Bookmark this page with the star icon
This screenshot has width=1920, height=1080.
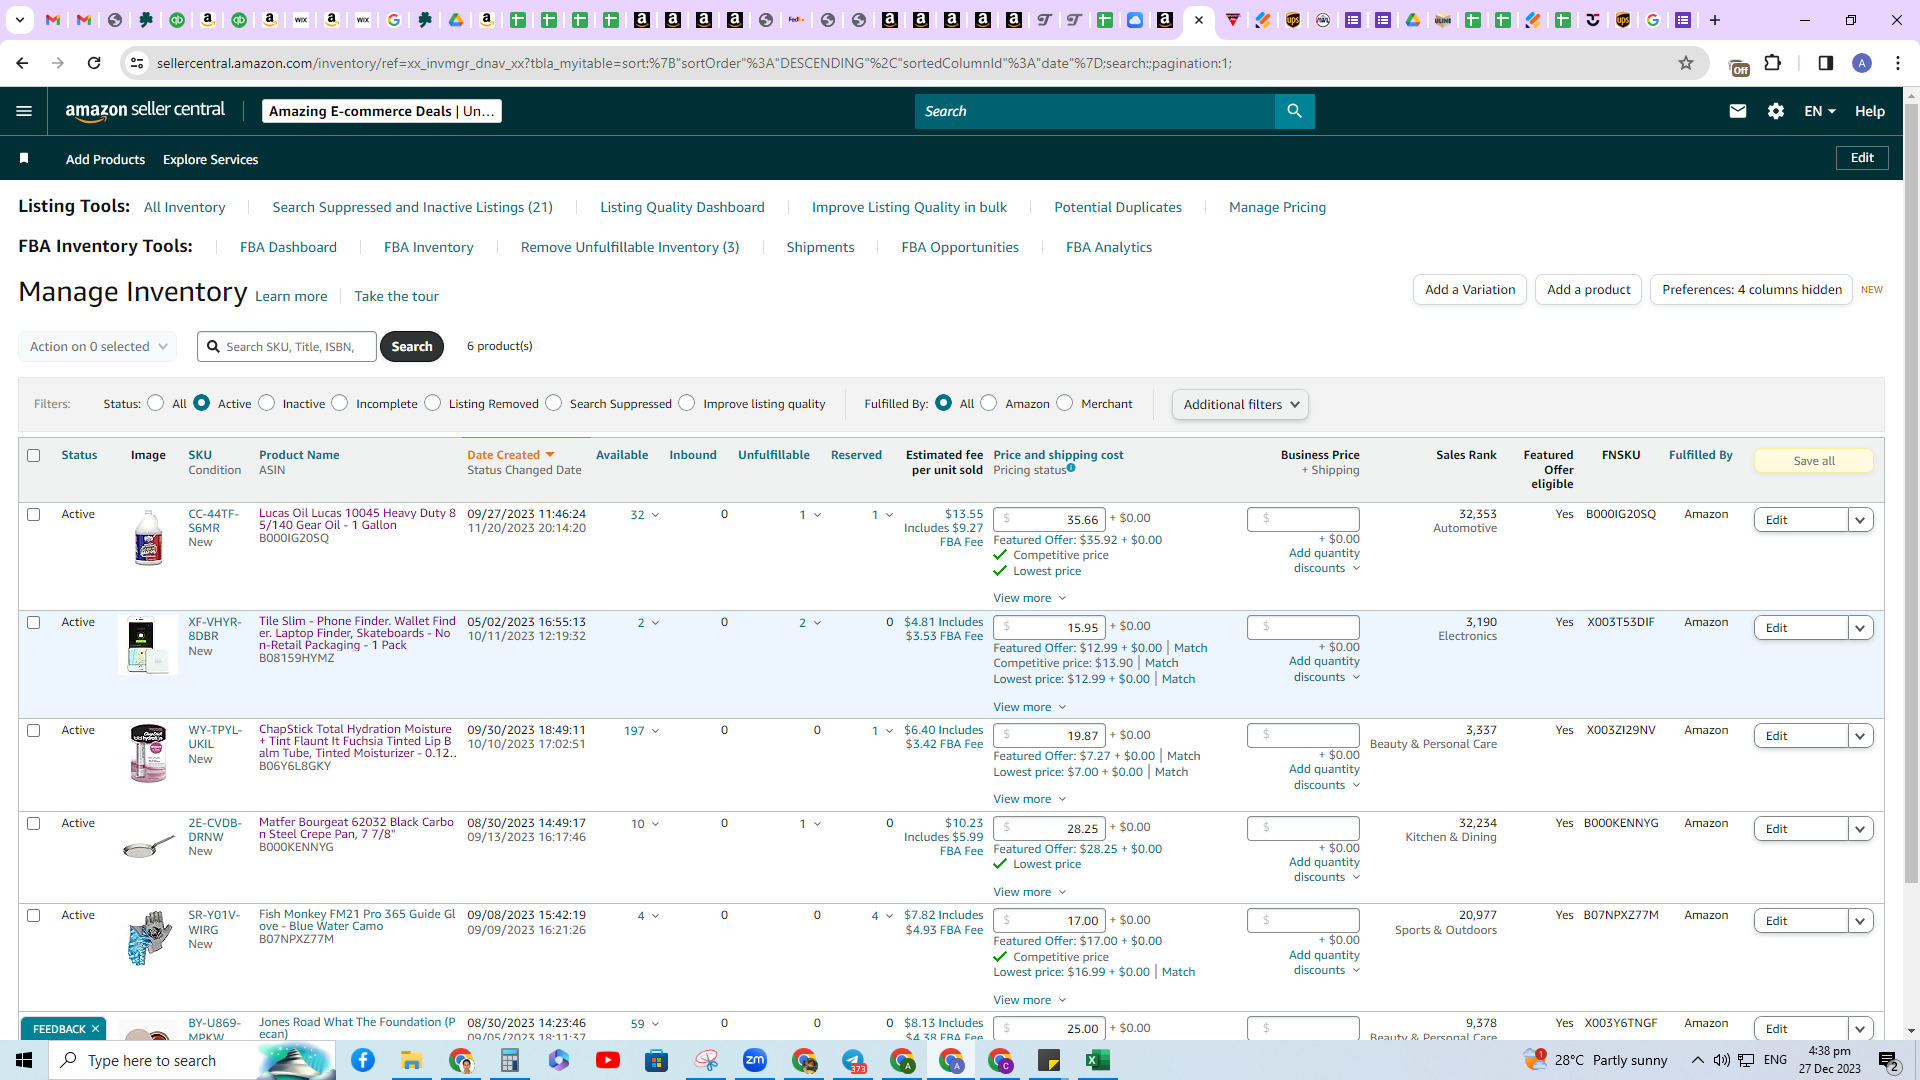point(1686,63)
